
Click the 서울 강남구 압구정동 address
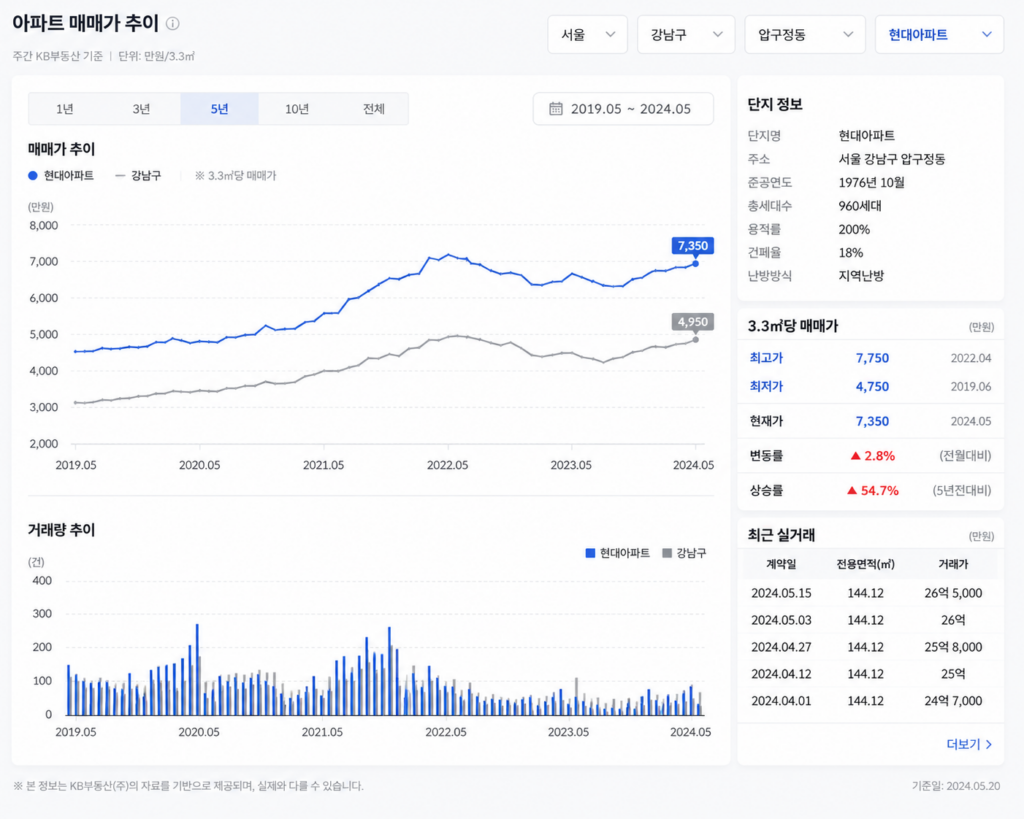(x=891, y=159)
